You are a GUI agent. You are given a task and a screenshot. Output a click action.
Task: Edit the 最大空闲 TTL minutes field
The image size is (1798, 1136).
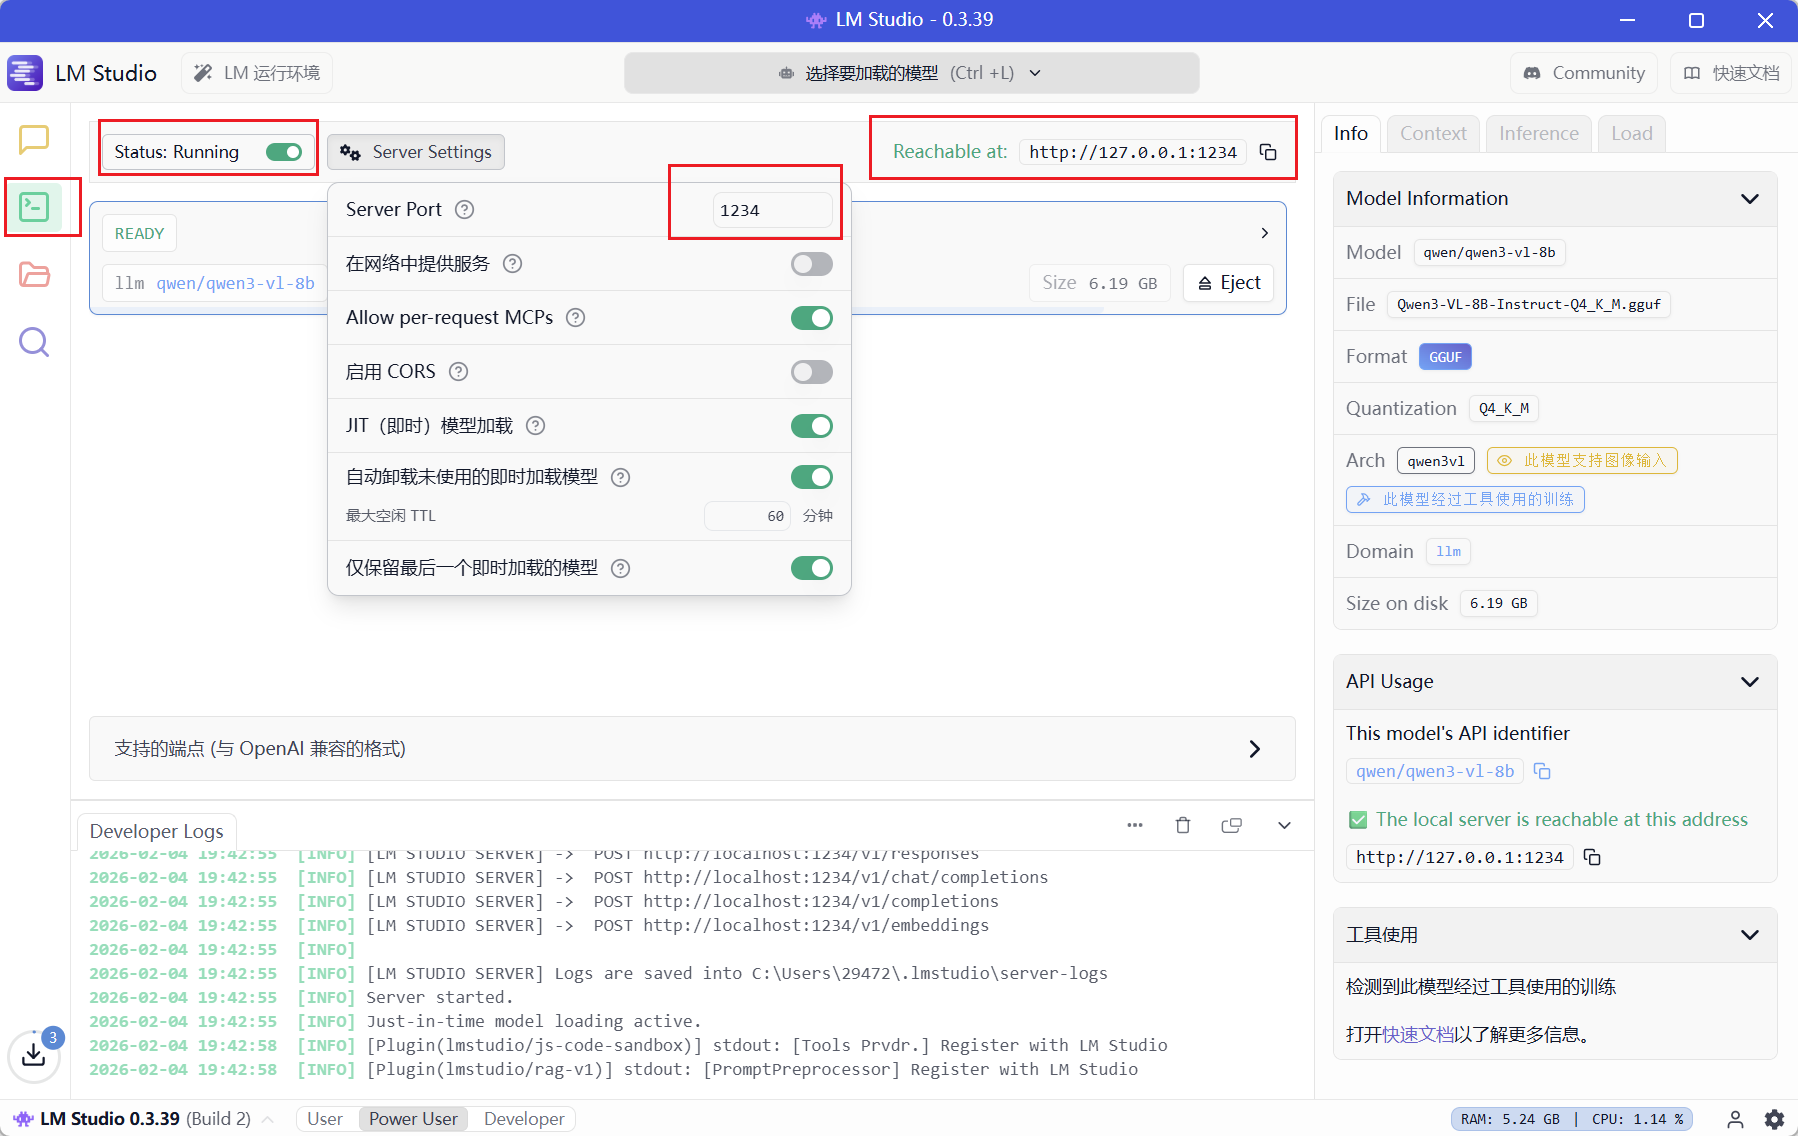(x=748, y=516)
